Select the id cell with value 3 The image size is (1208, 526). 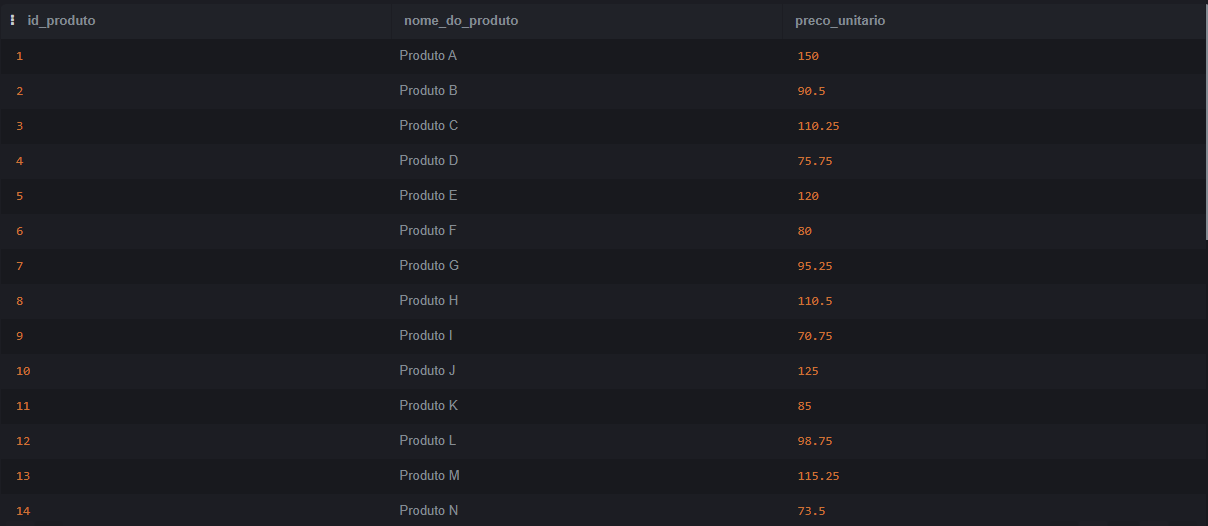(x=19, y=126)
